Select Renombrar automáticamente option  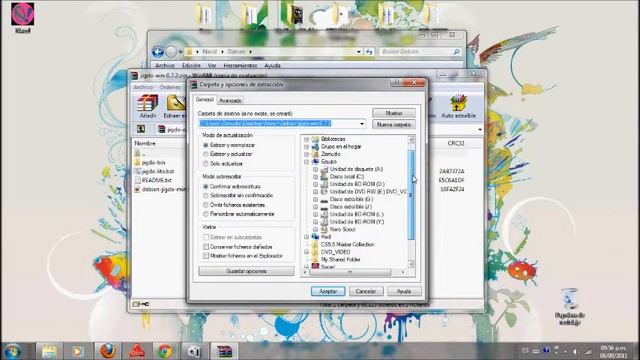tap(206, 214)
